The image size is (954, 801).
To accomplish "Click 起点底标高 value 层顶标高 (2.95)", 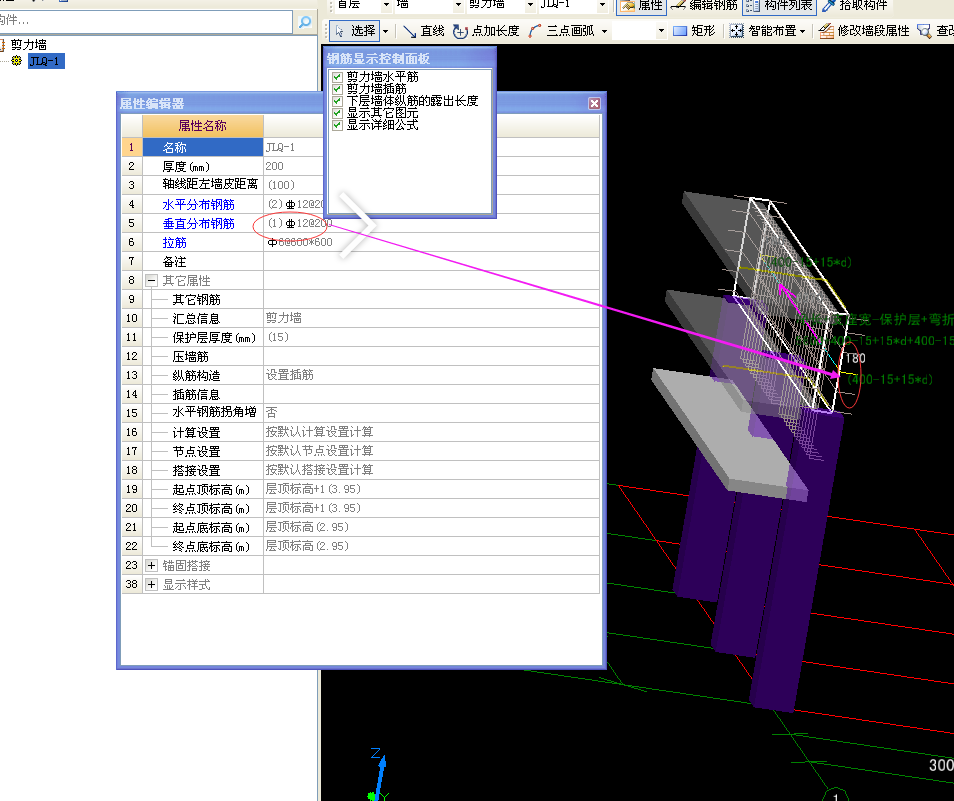I will pyautogui.click(x=431, y=527).
